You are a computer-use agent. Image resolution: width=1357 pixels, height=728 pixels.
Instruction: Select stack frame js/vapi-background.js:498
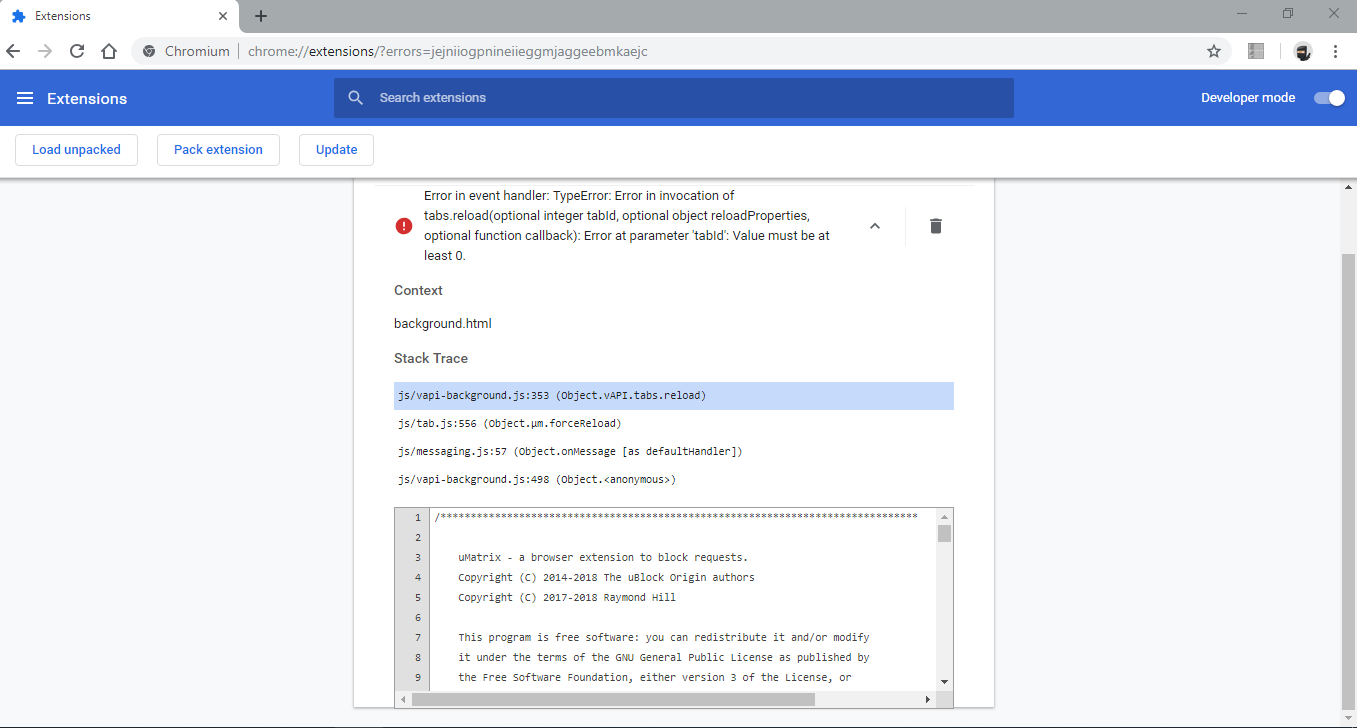[674, 480]
